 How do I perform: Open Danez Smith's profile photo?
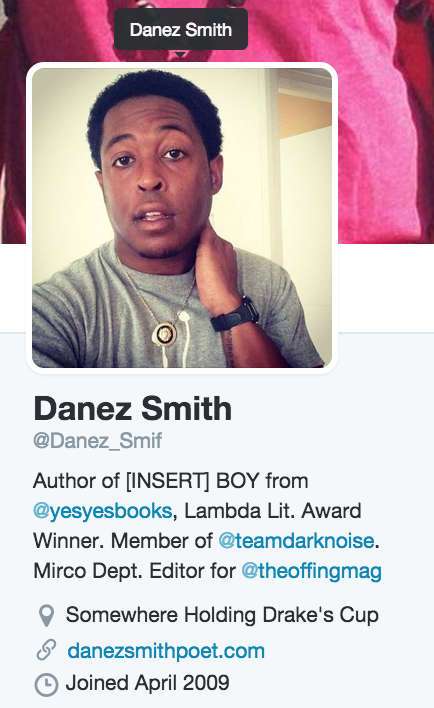(x=182, y=218)
